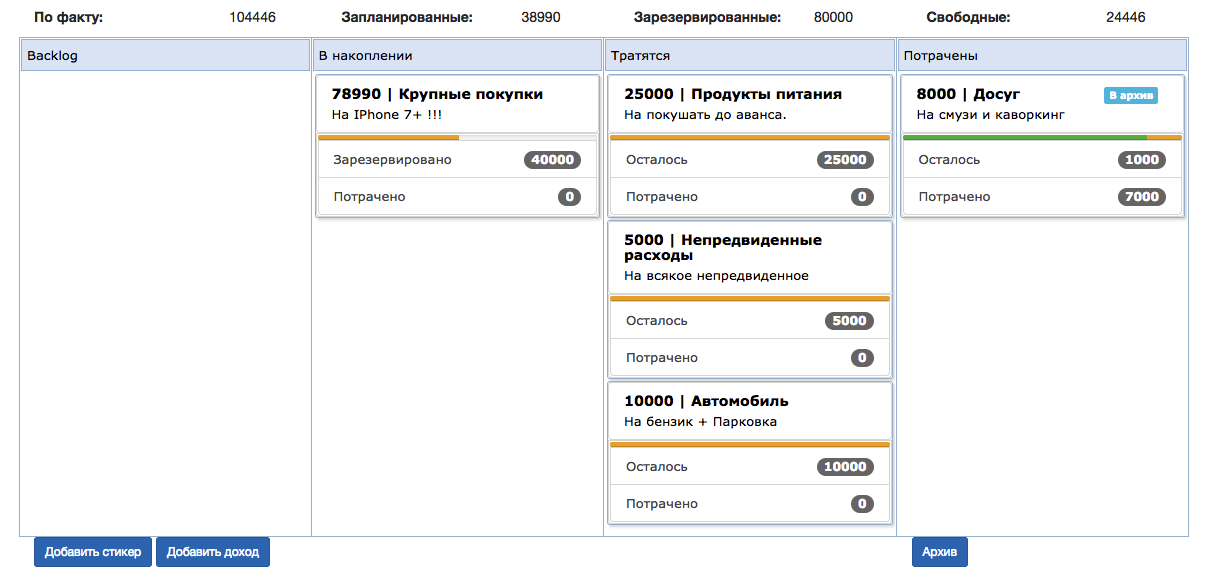Click the progress bar on Крупные покупки card
The height and width of the screenshot is (583, 1207).
pos(458,137)
